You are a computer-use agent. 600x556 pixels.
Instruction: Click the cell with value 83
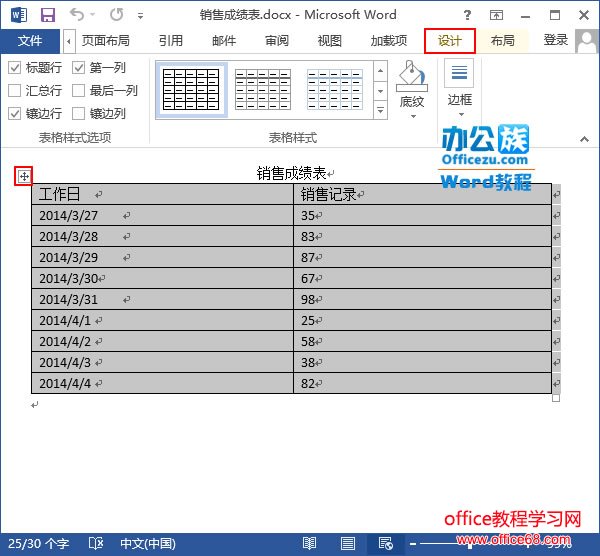coord(422,236)
